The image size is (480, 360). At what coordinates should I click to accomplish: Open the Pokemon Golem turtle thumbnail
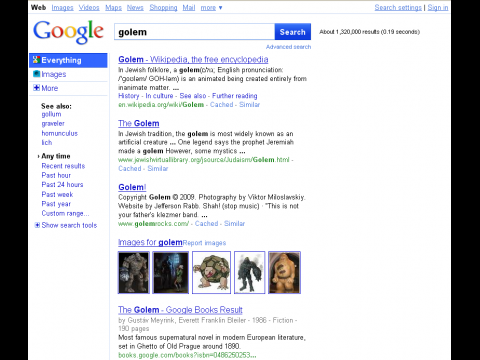click(211, 273)
